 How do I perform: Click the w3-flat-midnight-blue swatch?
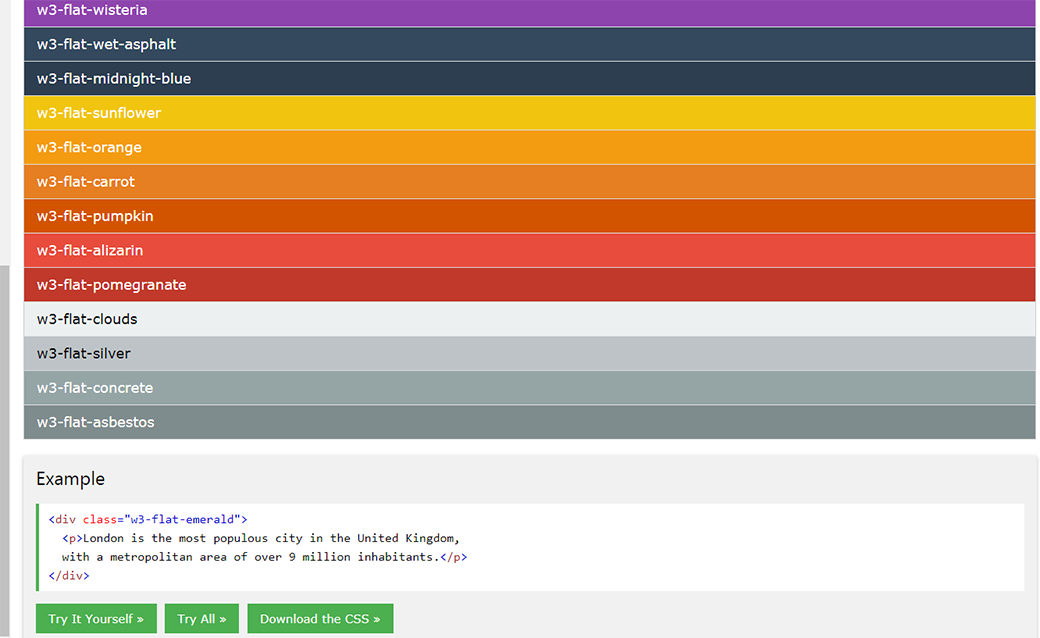point(529,79)
